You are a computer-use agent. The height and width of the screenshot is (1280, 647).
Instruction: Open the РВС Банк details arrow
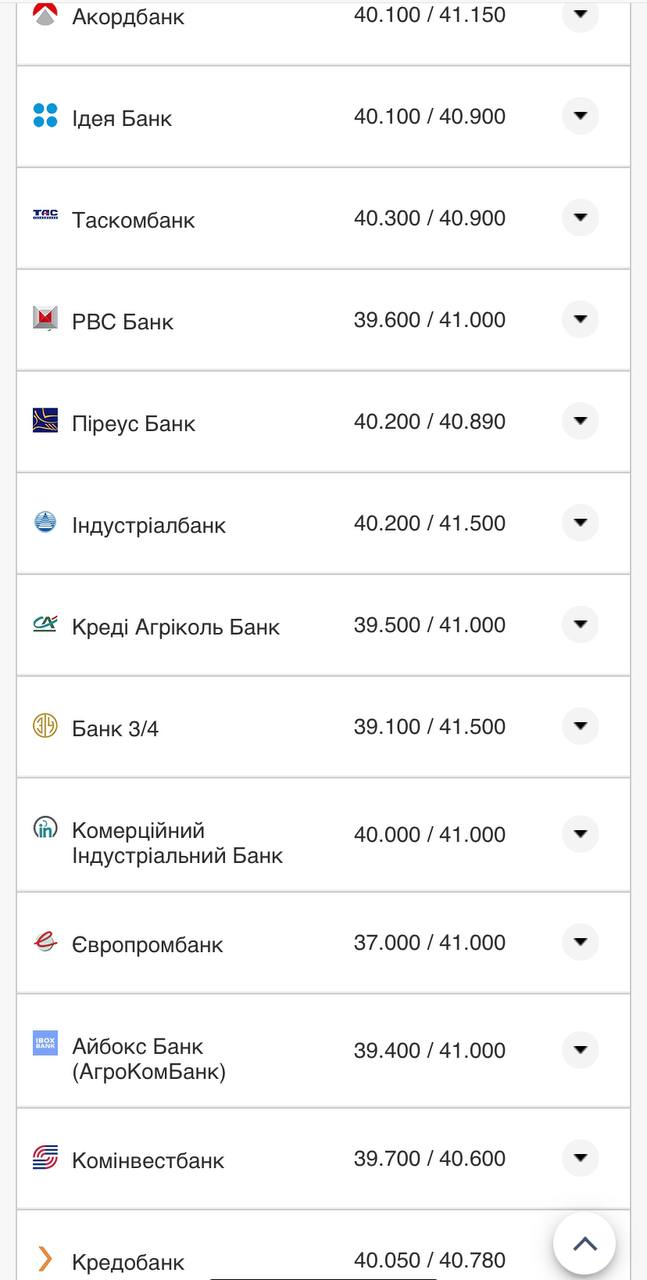click(x=580, y=319)
